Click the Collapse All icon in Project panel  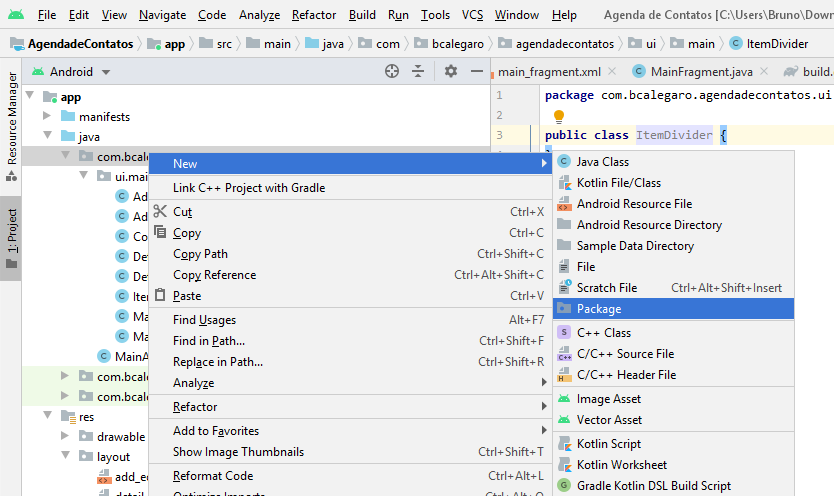point(418,72)
